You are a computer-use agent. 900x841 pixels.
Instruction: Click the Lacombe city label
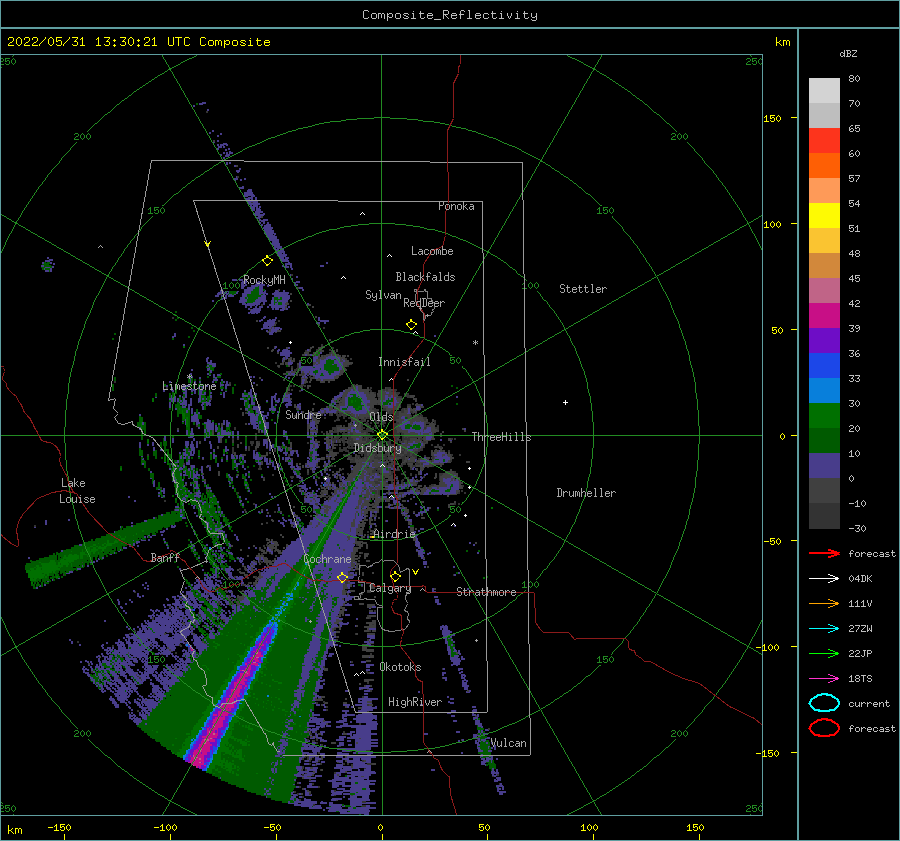pyautogui.click(x=432, y=251)
